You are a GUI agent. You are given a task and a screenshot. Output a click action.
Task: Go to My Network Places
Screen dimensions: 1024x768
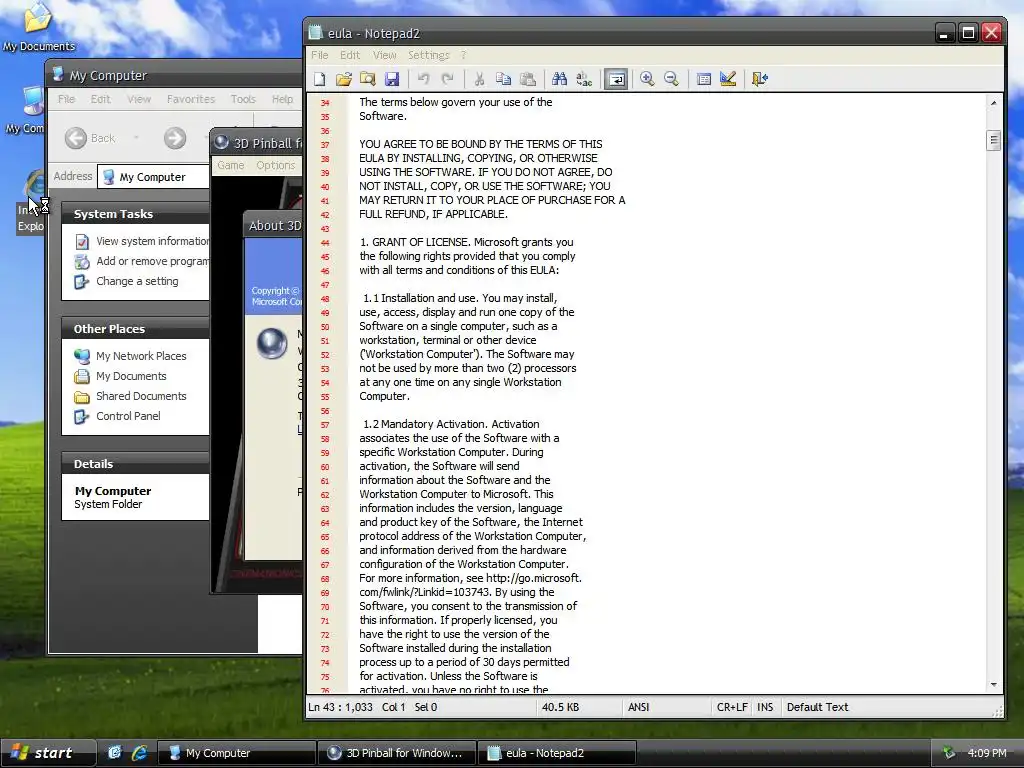coord(131,356)
